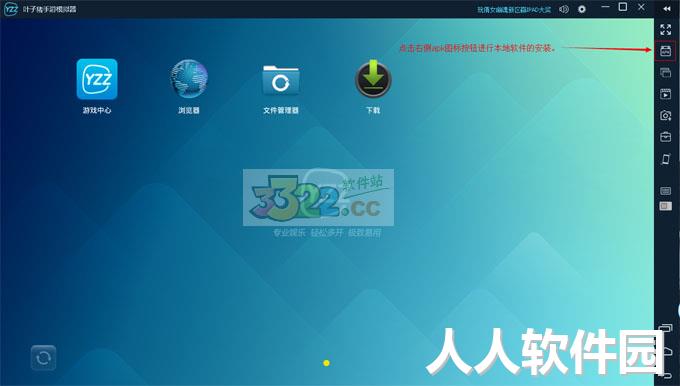The image size is (680, 386).
Task: Mute sound via title bar speaker icon
Action: (563, 9)
